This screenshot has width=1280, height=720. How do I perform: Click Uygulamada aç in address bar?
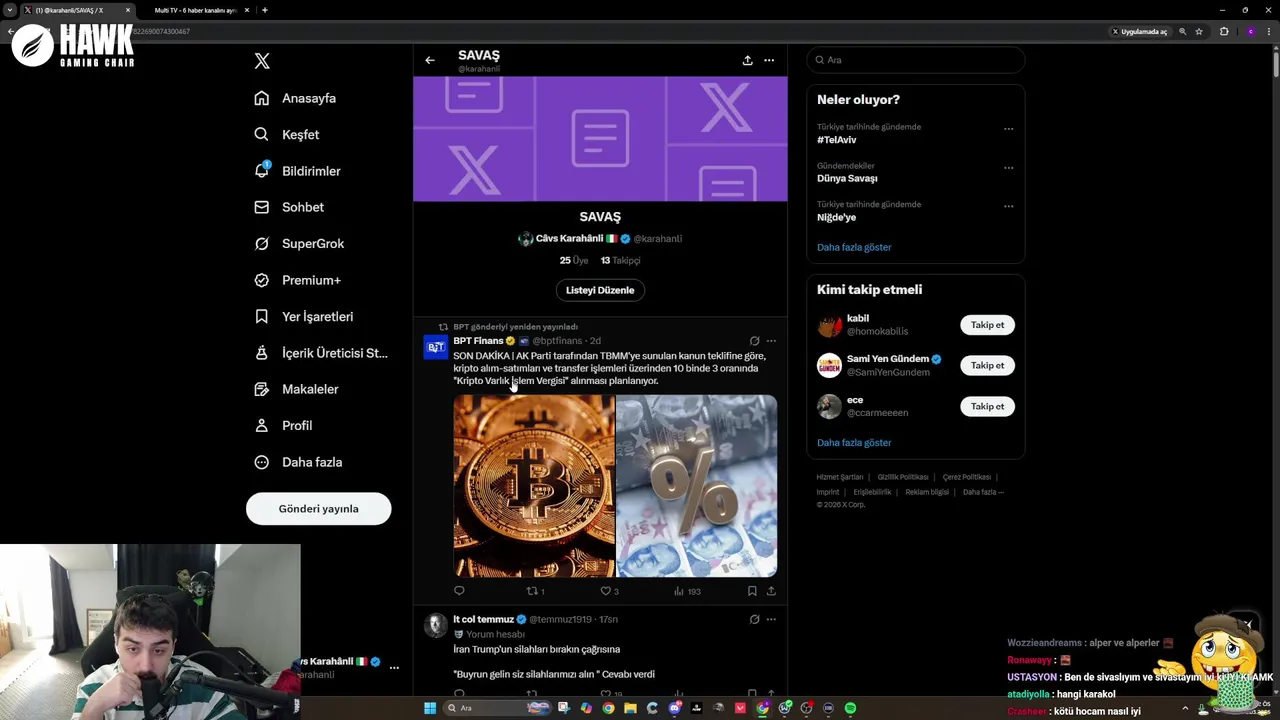(x=1139, y=31)
